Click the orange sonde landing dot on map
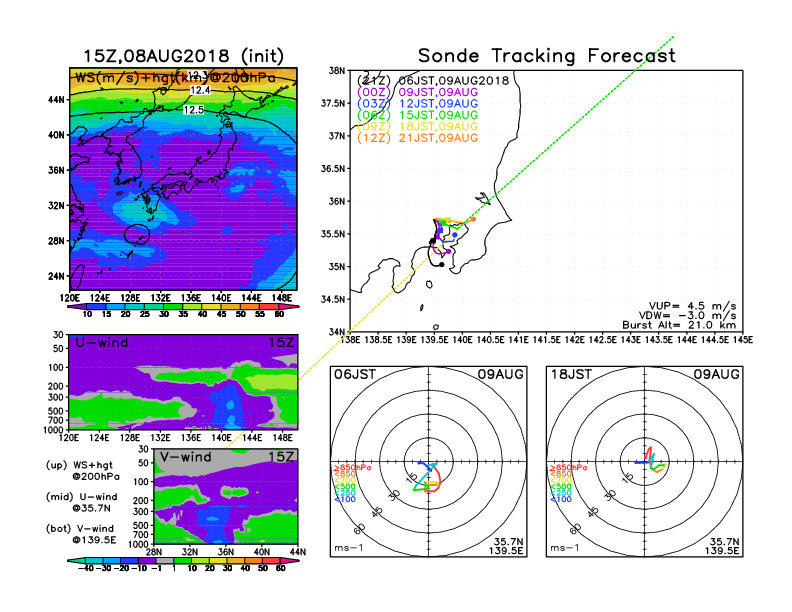792x612 pixels. [473, 219]
